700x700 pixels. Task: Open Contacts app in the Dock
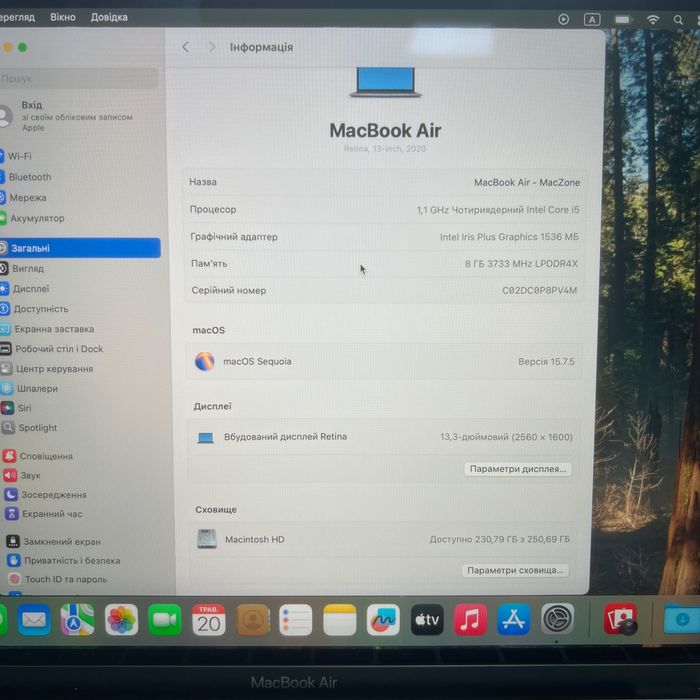253,620
